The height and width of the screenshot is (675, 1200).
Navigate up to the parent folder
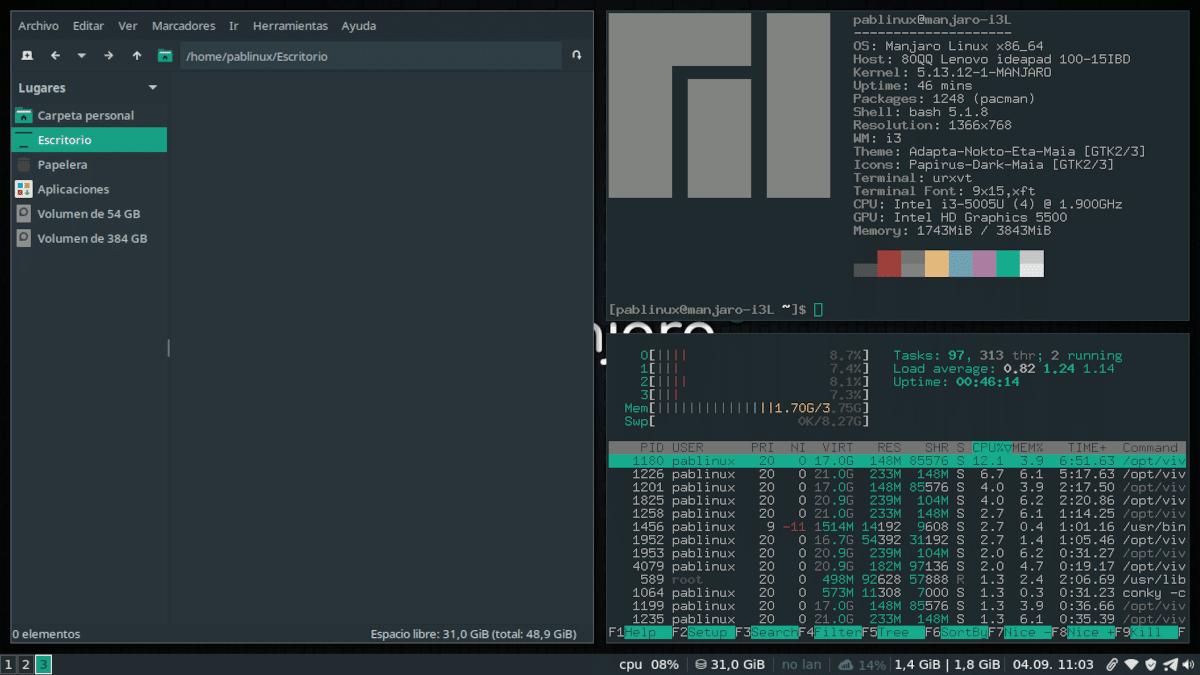coord(137,56)
